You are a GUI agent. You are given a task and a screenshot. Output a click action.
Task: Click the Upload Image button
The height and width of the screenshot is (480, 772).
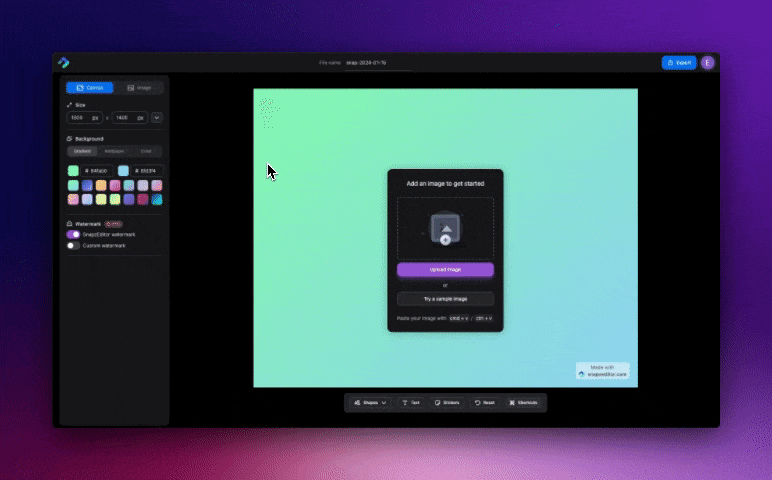pos(445,269)
